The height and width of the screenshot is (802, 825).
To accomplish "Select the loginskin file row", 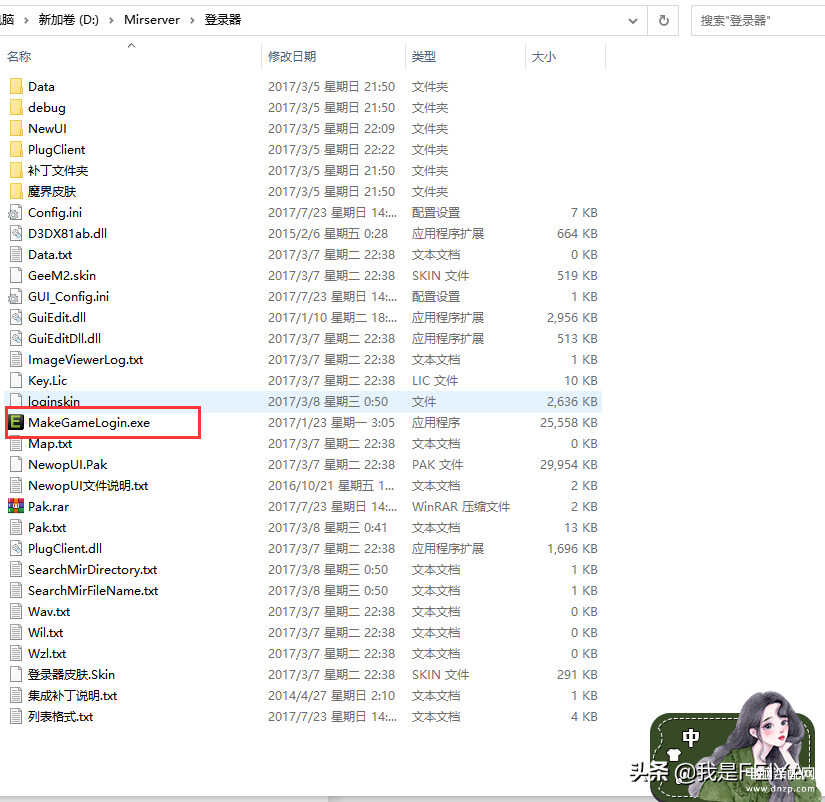I will click(x=303, y=402).
